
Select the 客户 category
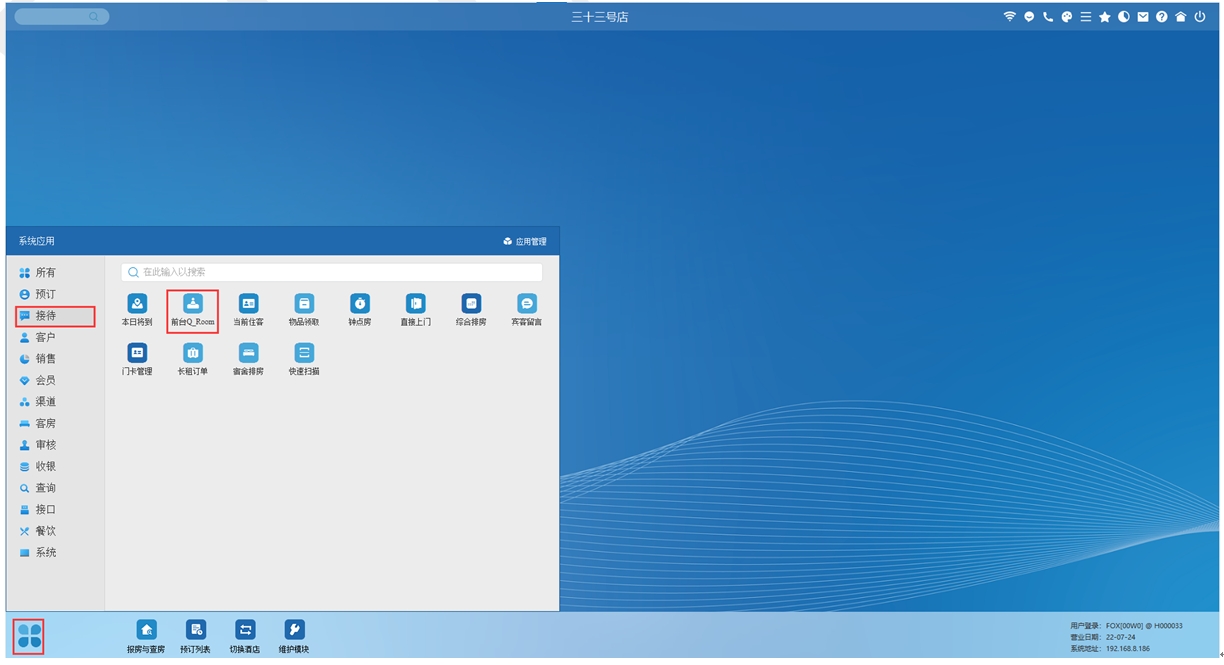[55, 337]
